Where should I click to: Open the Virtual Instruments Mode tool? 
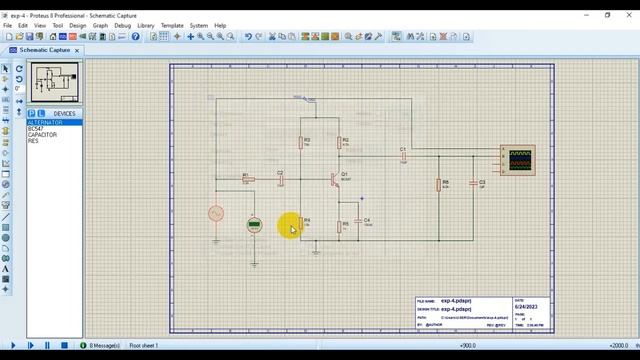point(5,205)
